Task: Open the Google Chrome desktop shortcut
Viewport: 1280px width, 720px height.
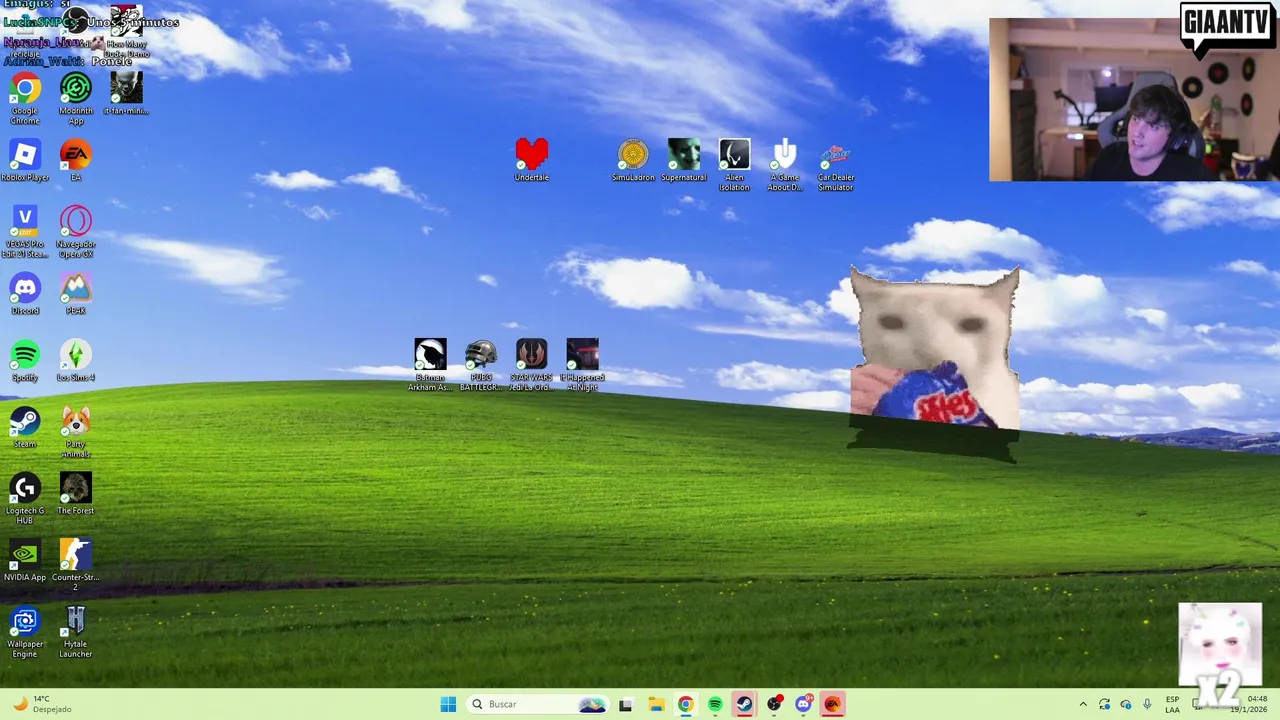Action: pos(25,98)
